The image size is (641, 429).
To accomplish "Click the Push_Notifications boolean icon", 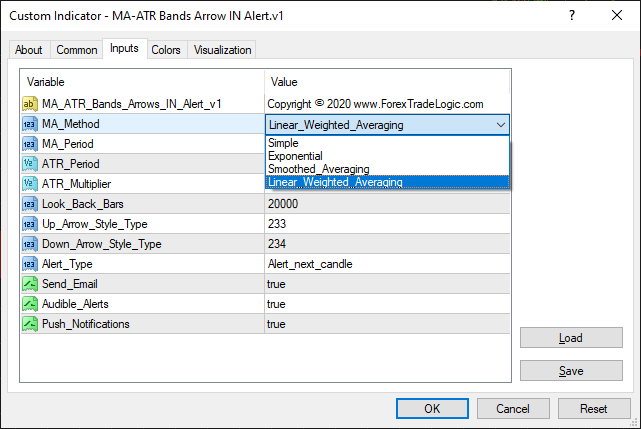I will click(x=29, y=324).
